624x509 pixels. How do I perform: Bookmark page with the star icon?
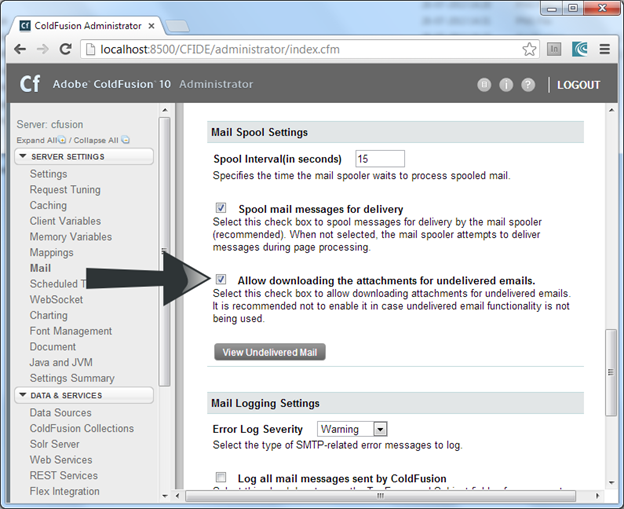pos(529,49)
